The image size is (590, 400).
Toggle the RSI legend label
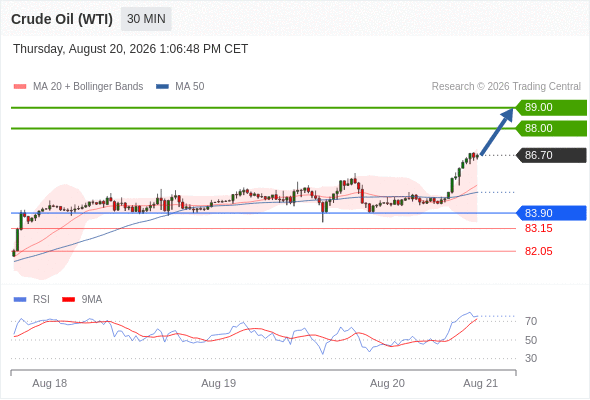coord(41,300)
